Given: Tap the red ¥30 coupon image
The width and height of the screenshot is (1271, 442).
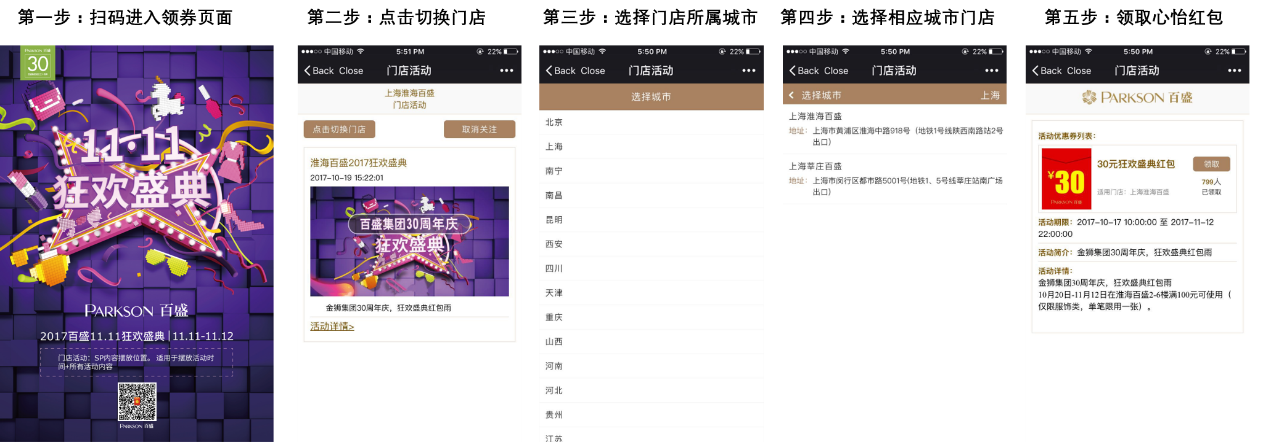Looking at the screenshot, I should 1066,179.
